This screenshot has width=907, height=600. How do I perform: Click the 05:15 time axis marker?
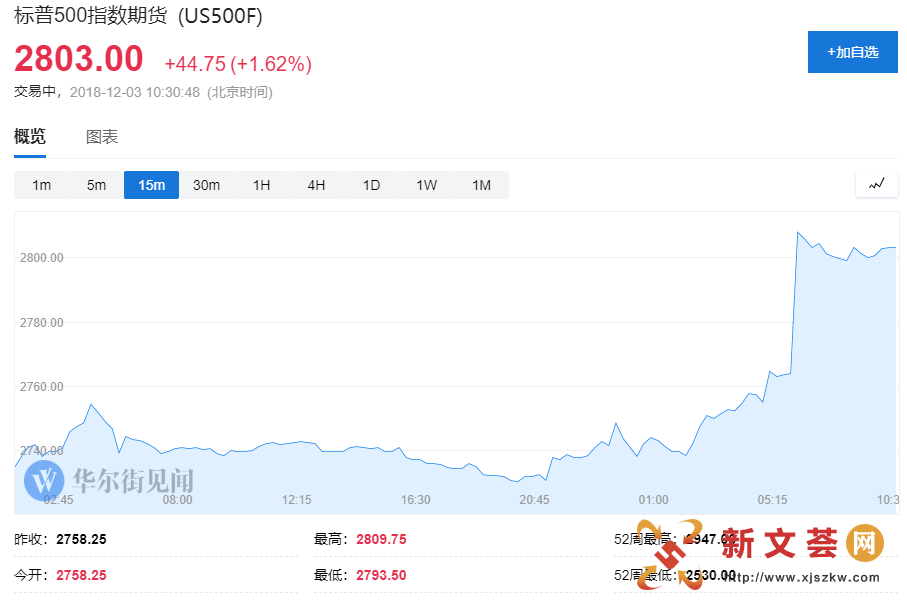coord(773,499)
